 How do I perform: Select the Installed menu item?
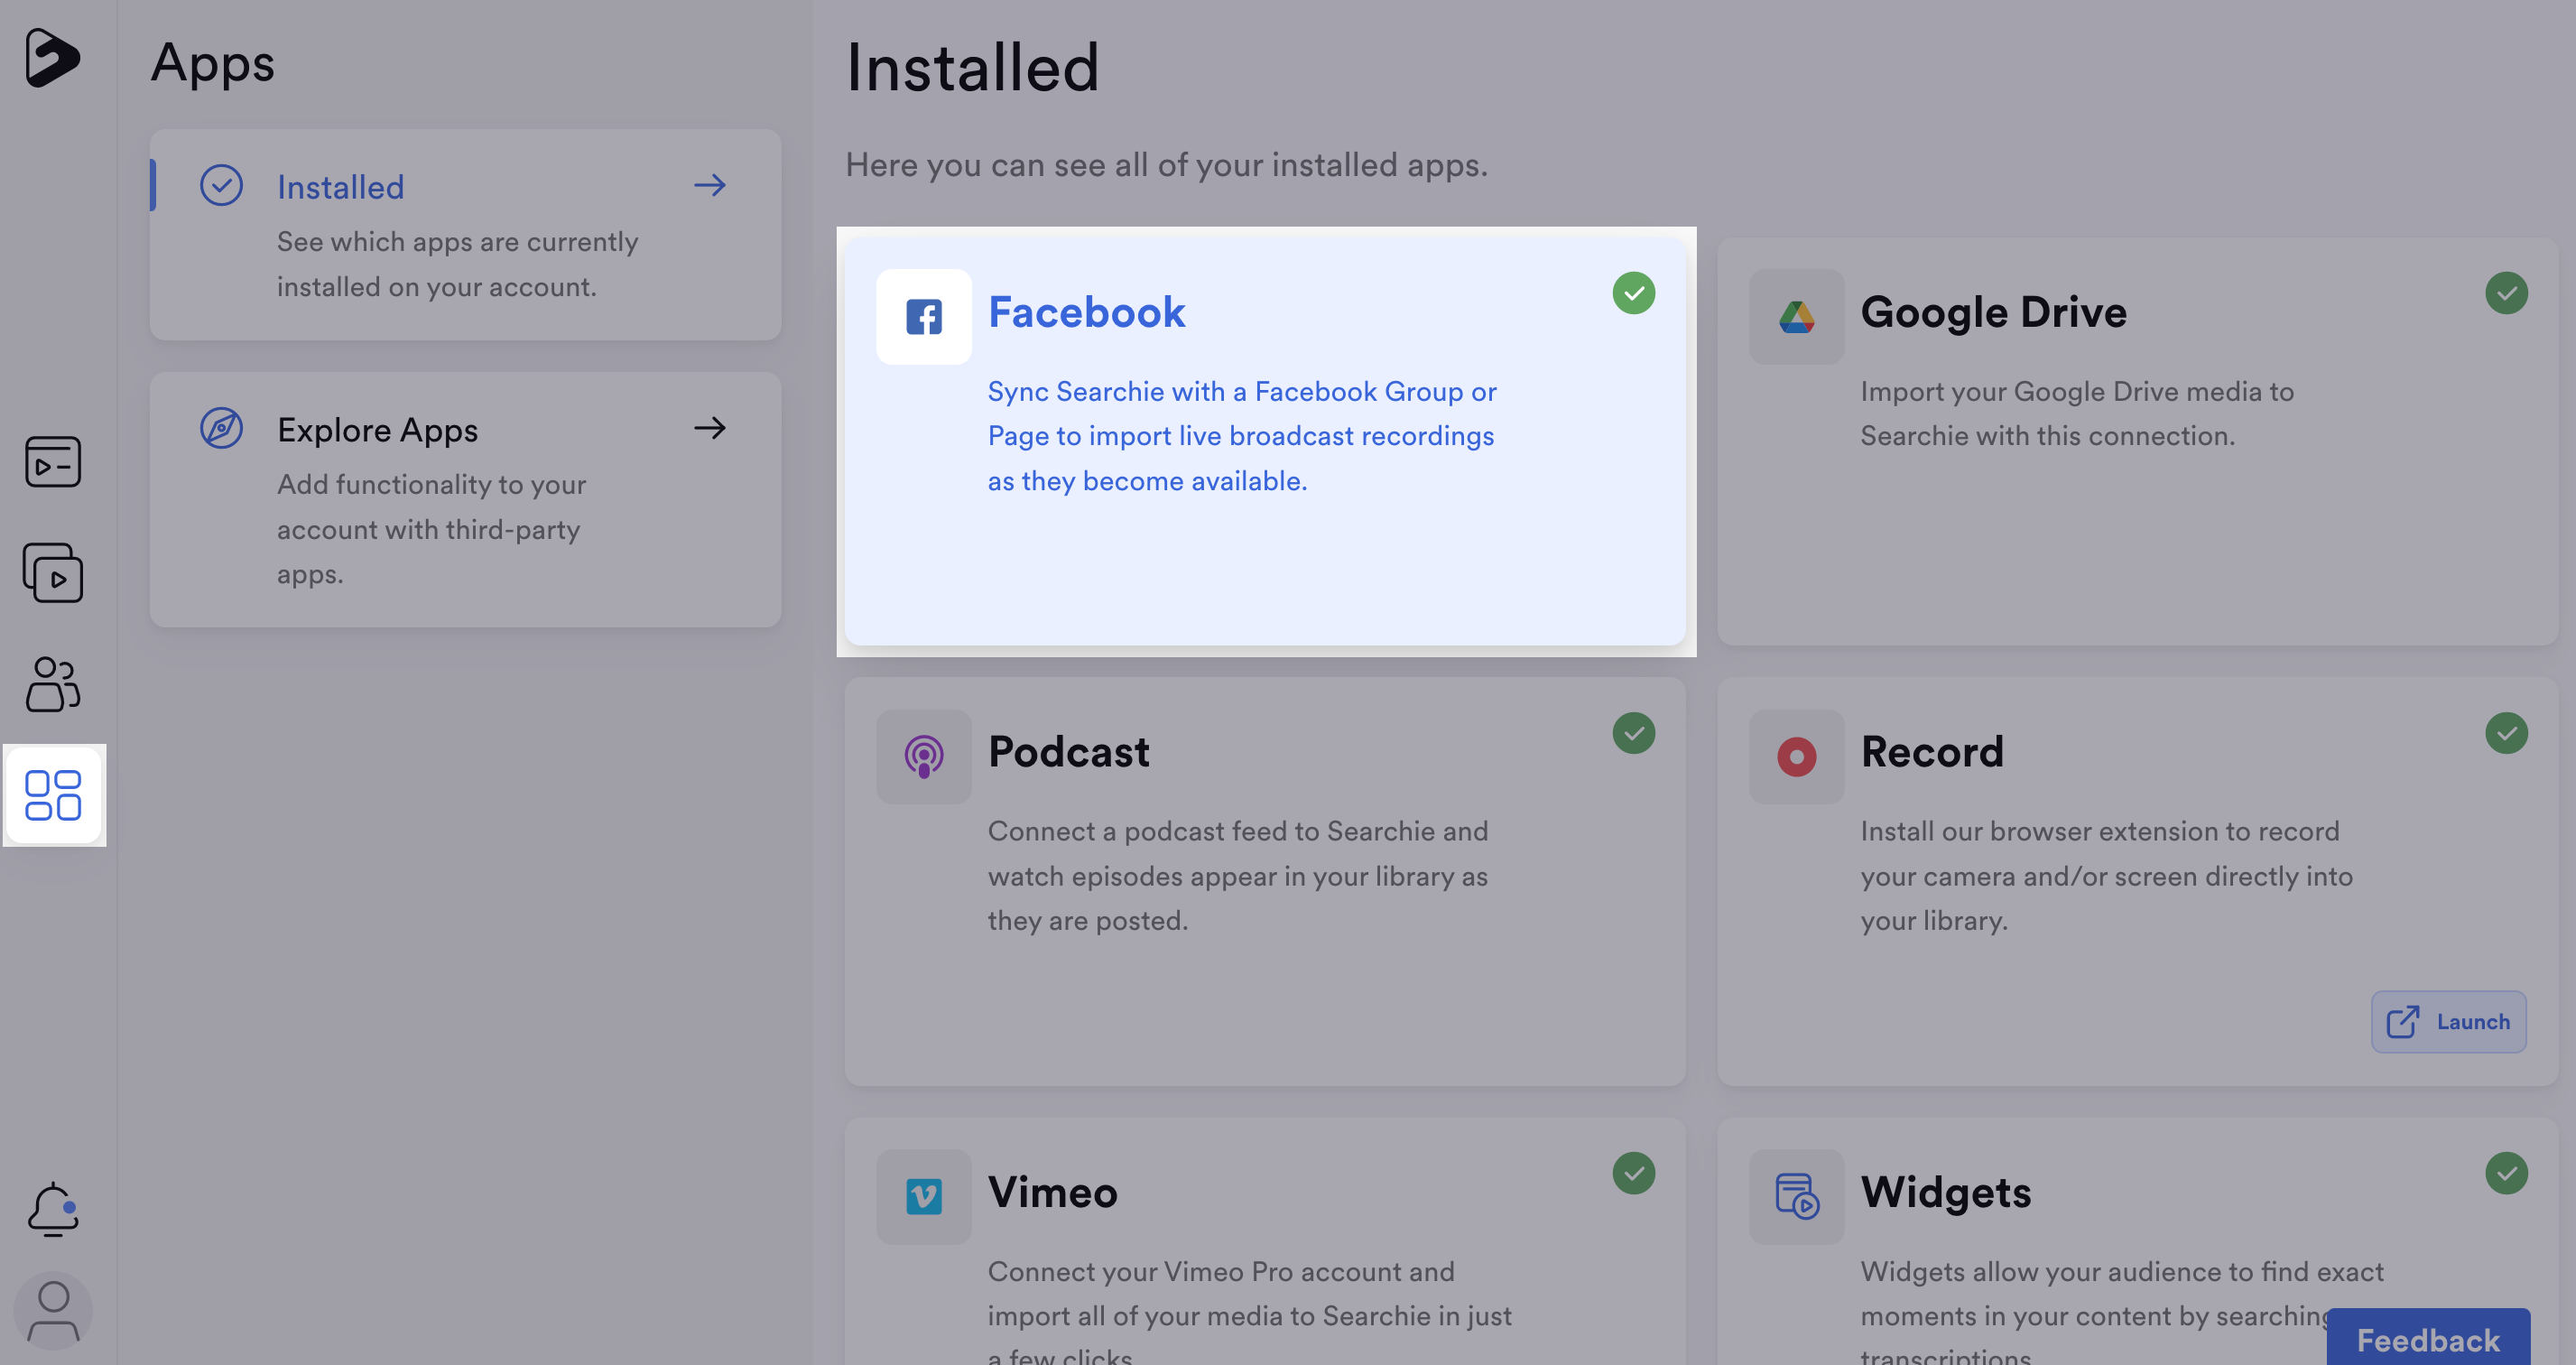(465, 235)
